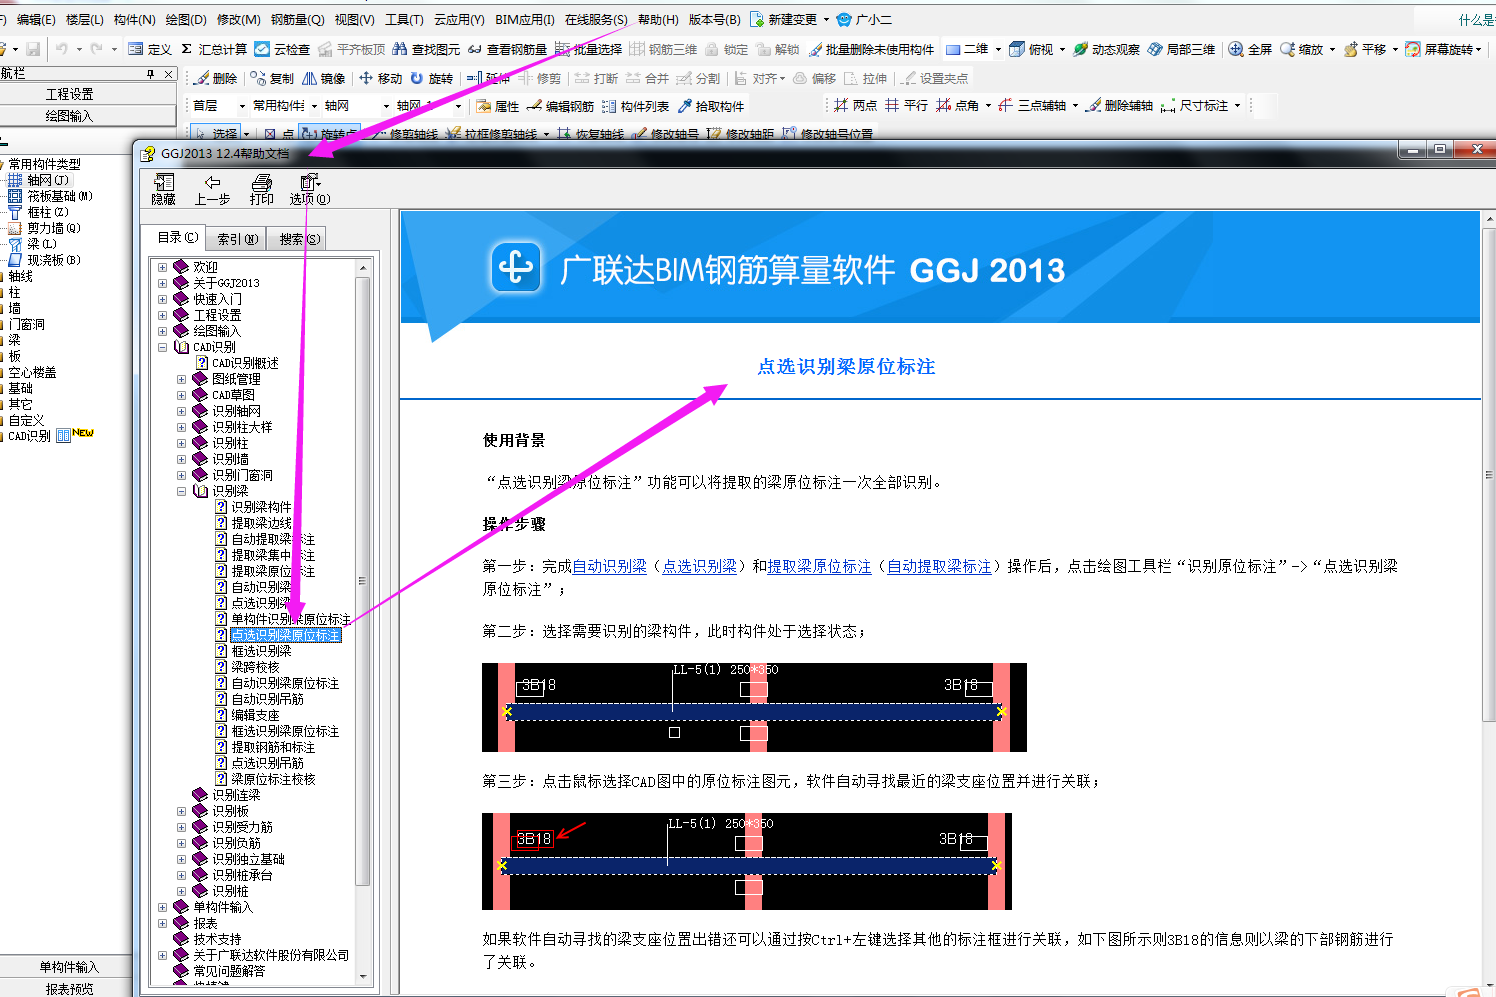Select 剪力墙(Q) in component tree

45,228
